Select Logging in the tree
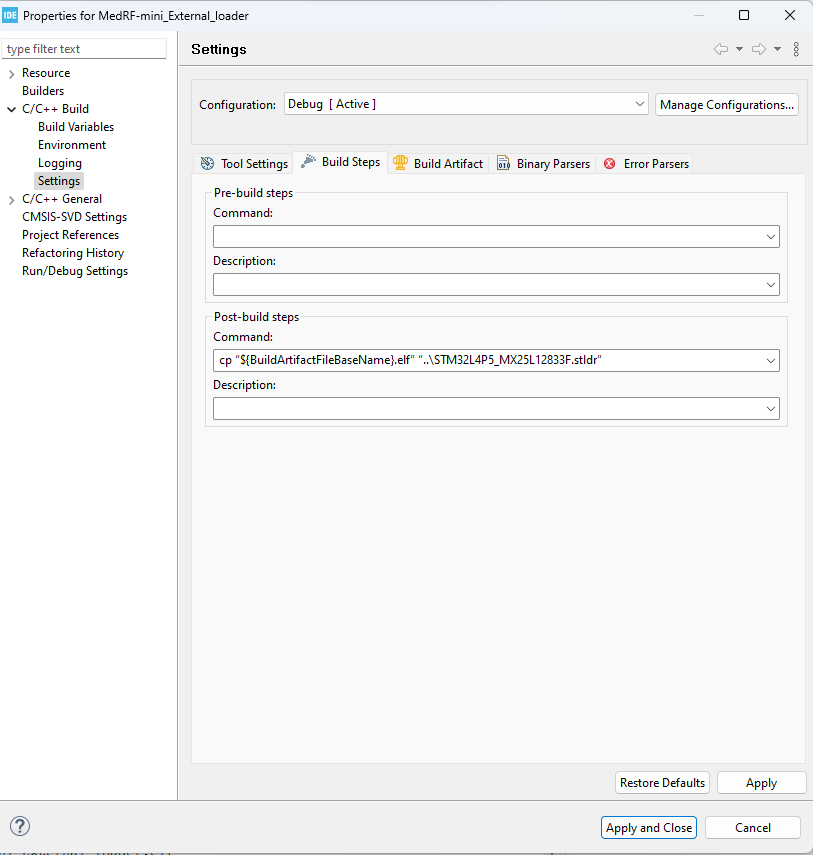 tap(59, 163)
